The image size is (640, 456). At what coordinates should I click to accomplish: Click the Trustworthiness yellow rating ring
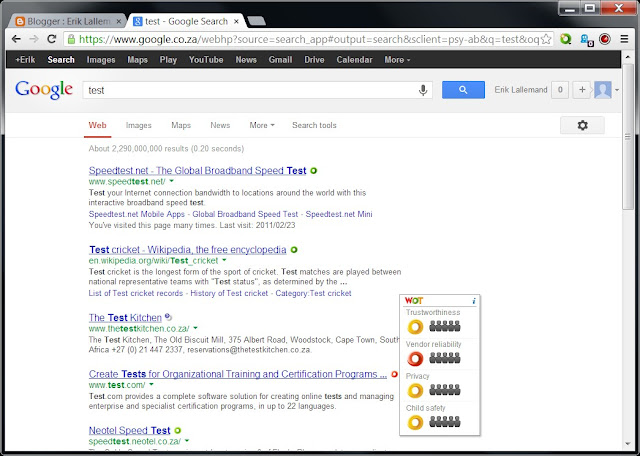(x=415, y=327)
